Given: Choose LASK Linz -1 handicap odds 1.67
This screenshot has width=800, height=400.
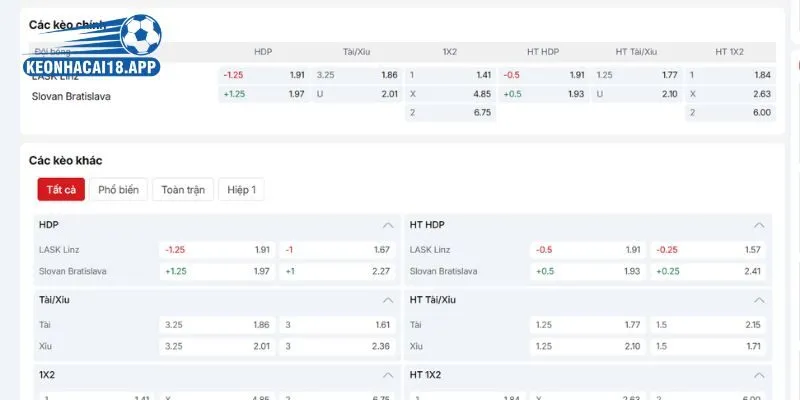Looking at the screenshot, I should pyautogui.click(x=337, y=250).
